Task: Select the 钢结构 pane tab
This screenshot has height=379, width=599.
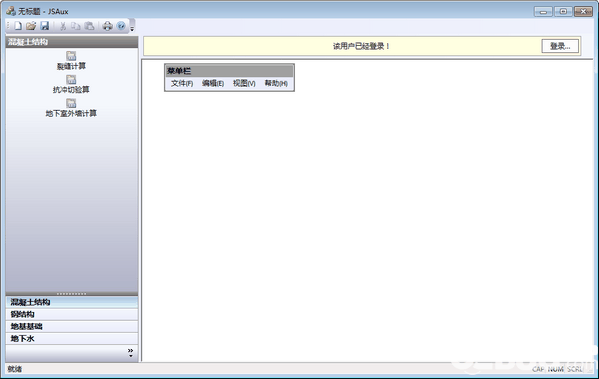Action: tap(72, 314)
